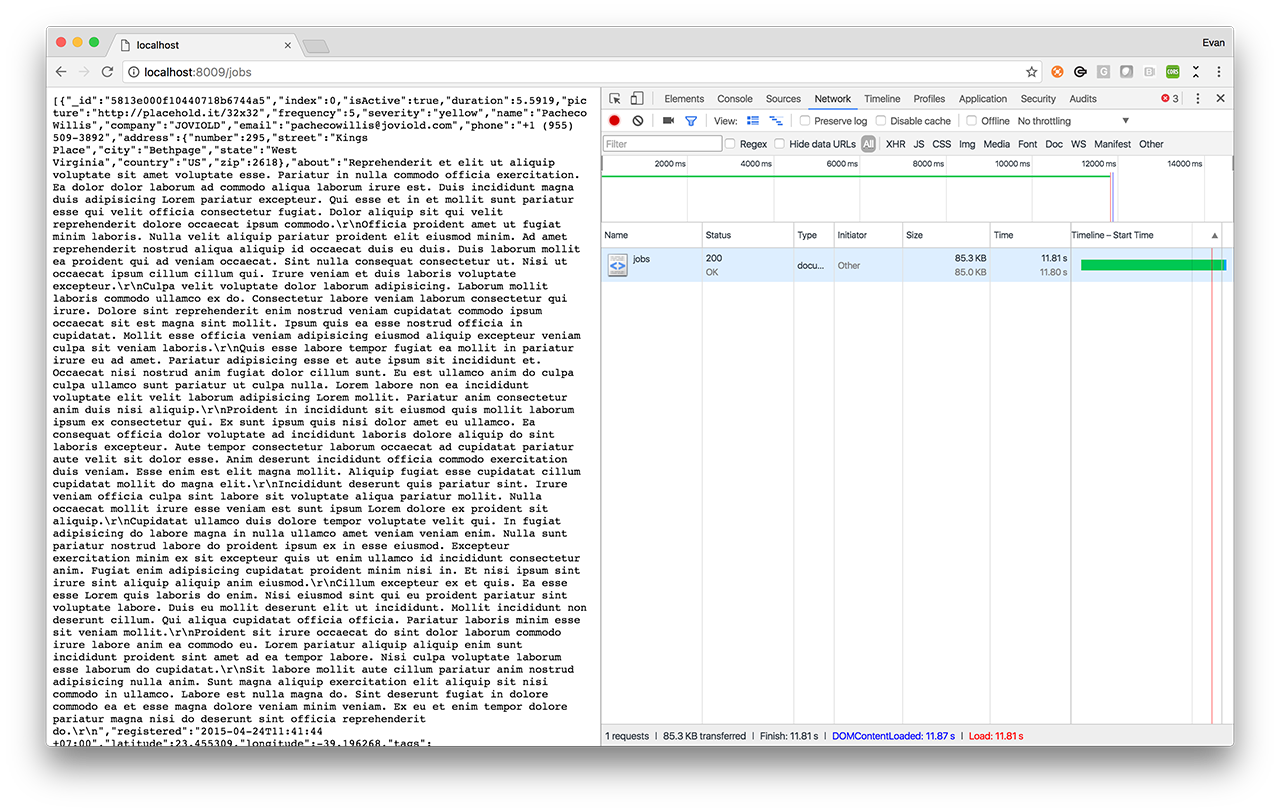
Task: Reload the localhost page
Action: click(x=107, y=72)
